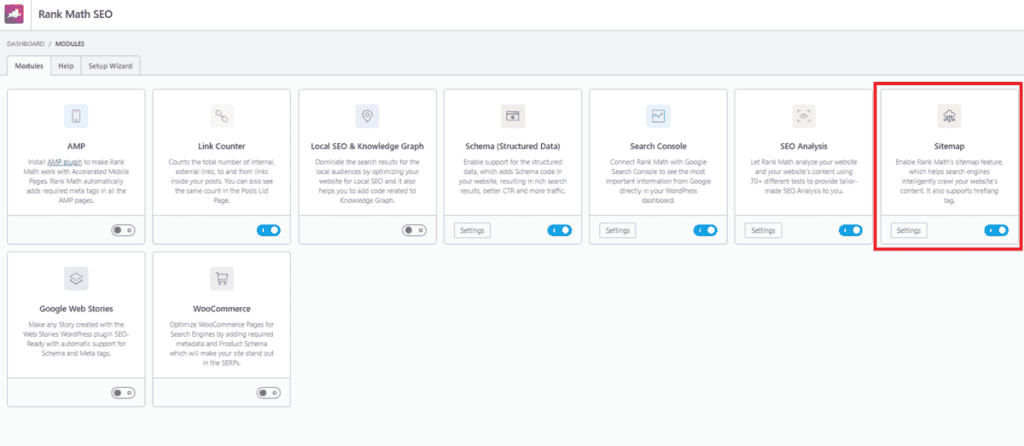1024x446 pixels.
Task: Click the Google Web Stories layers icon
Action: [76, 279]
